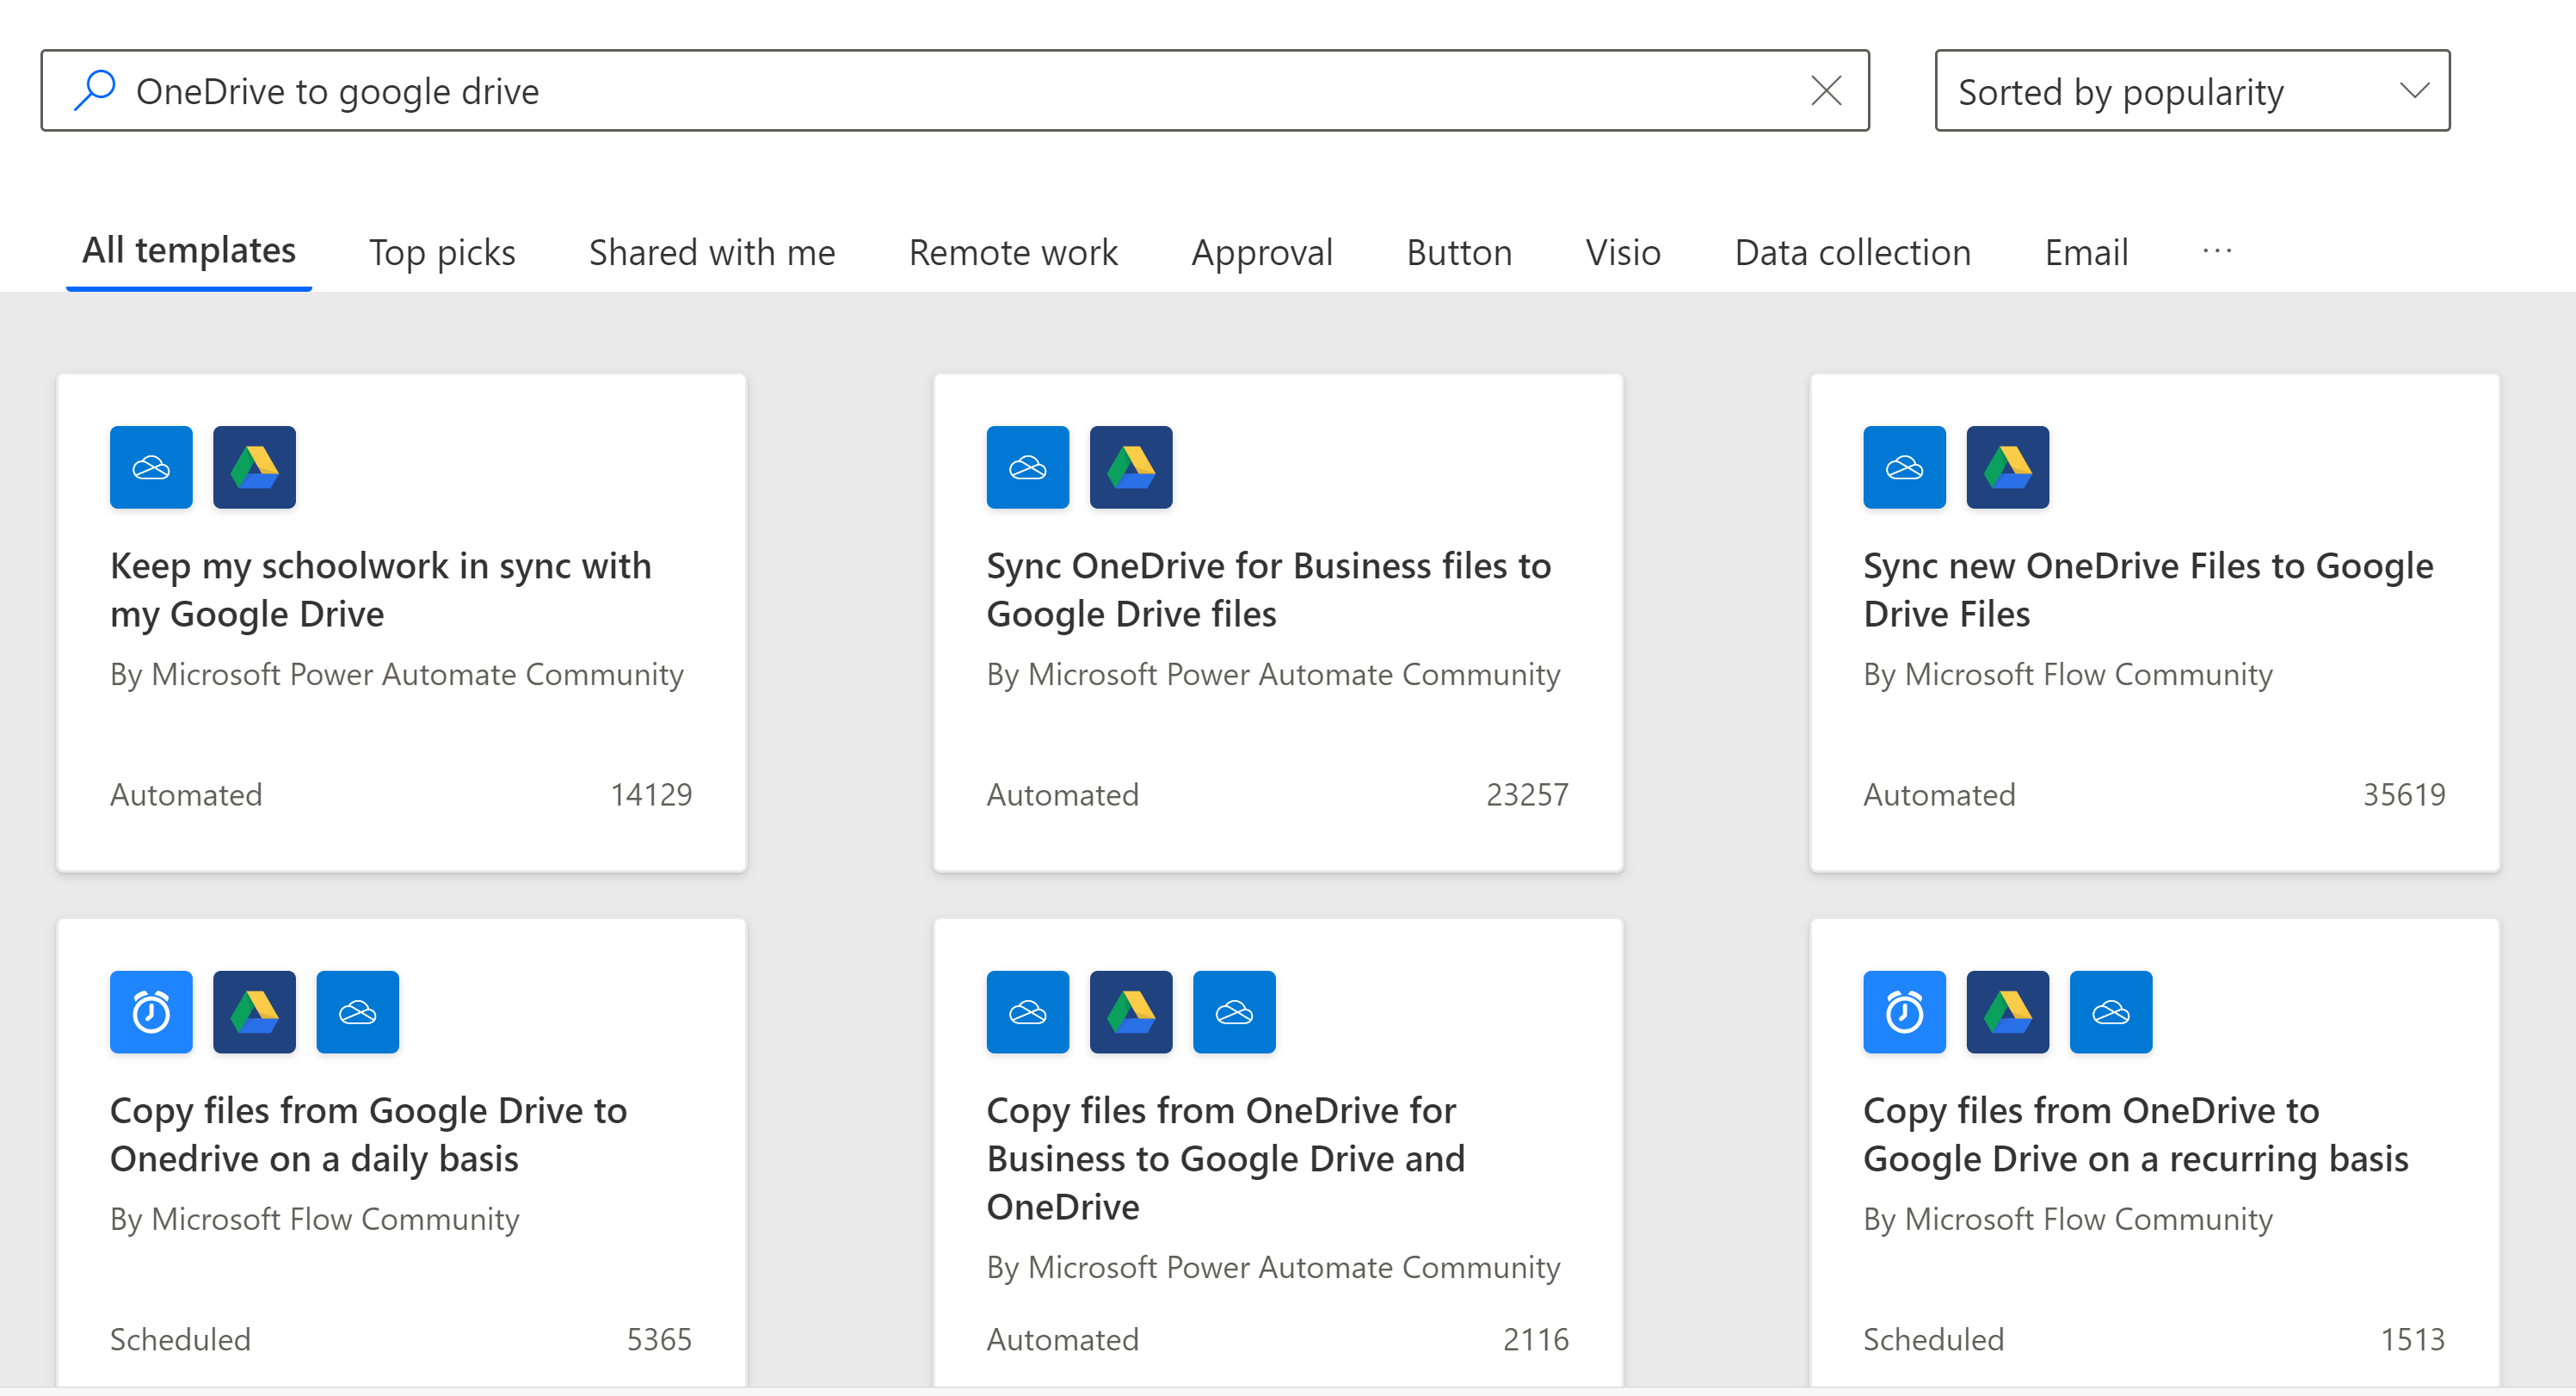Click the OneDrive icon on the schoolwork sync template
The height and width of the screenshot is (1396, 2576).
[151, 467]
